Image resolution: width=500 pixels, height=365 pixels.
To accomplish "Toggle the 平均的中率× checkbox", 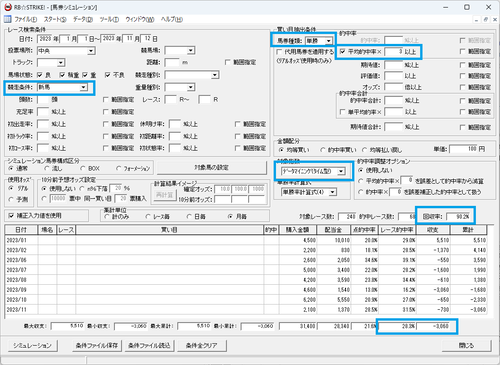I will coord(342,51).
